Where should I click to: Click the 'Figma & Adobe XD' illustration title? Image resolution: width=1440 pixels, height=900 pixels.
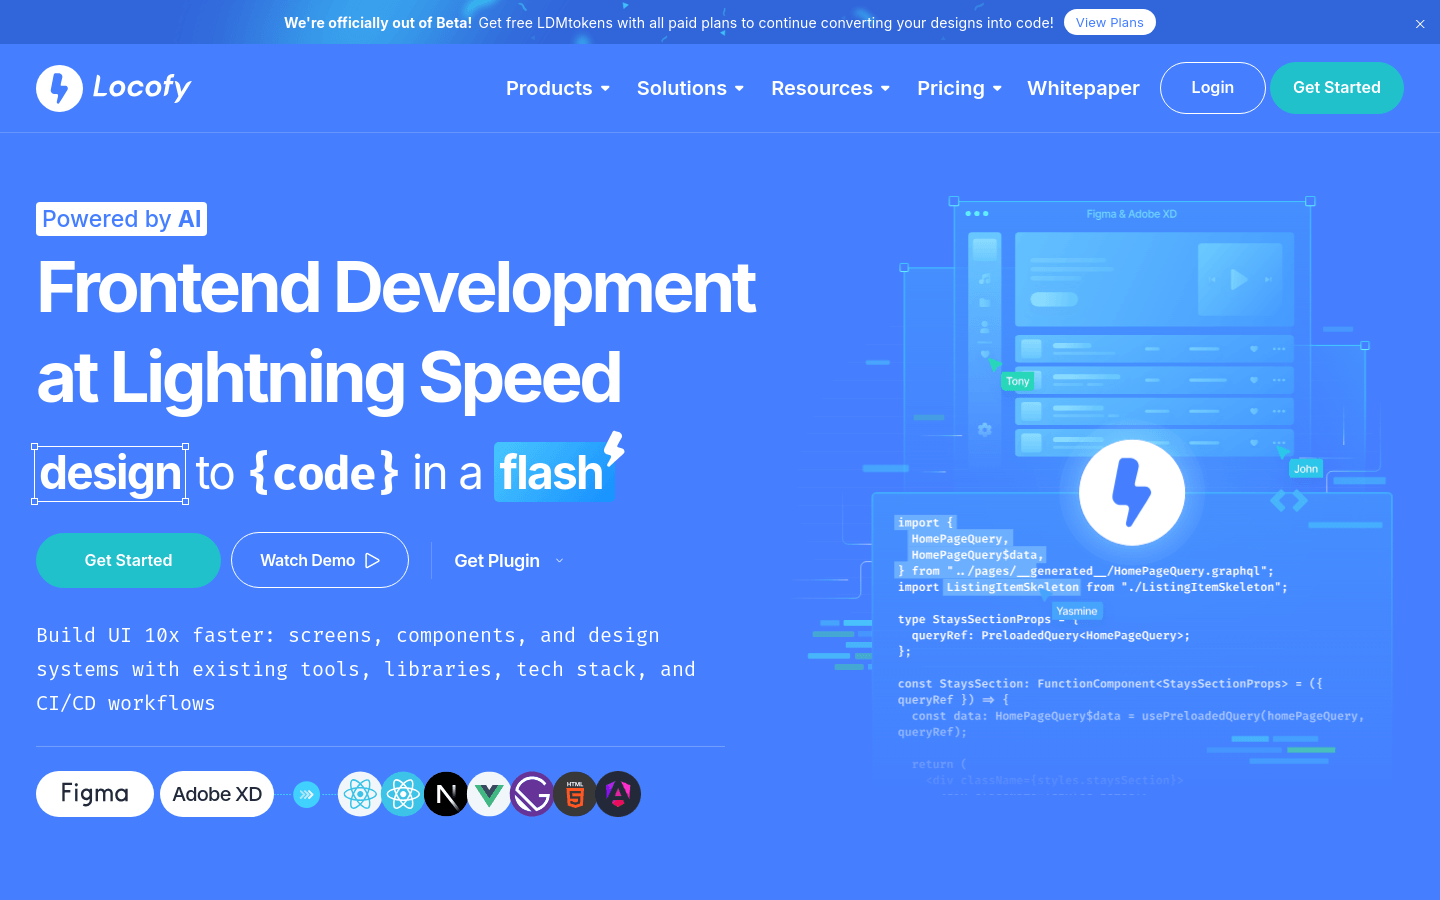1132,214
